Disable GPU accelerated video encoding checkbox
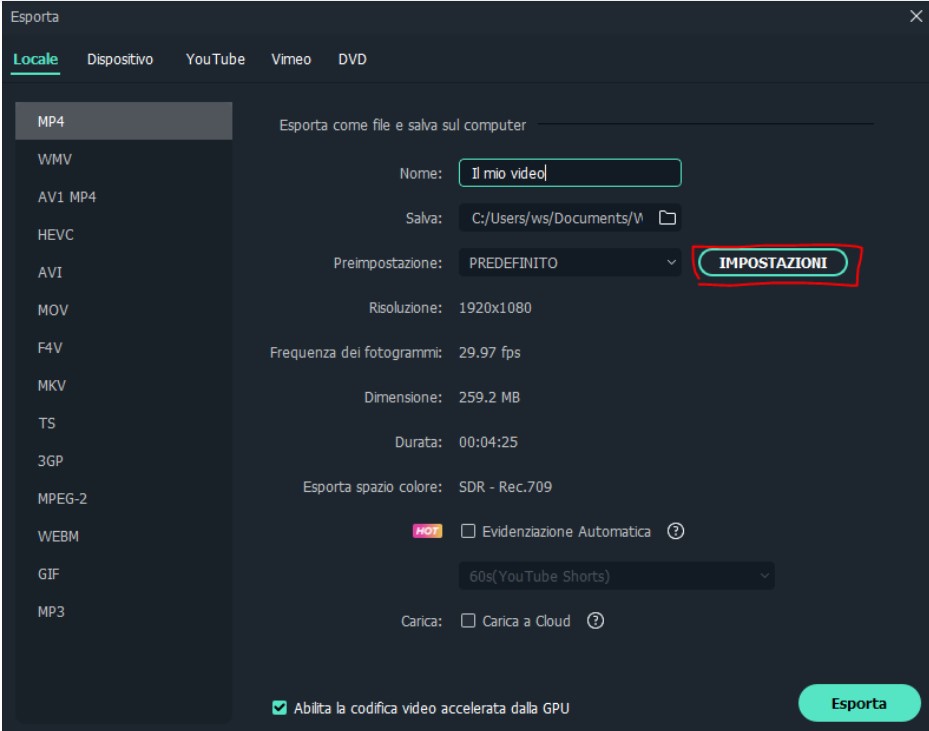This screenshot has width=929, height=731. pos(279,708)
